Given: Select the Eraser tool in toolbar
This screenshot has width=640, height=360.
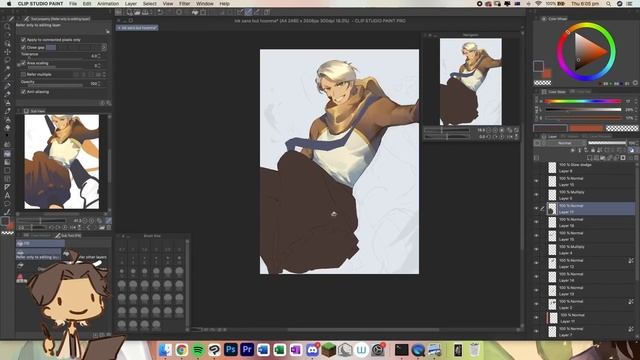Looking at the screenshot, I should click(x=7, y=128).
